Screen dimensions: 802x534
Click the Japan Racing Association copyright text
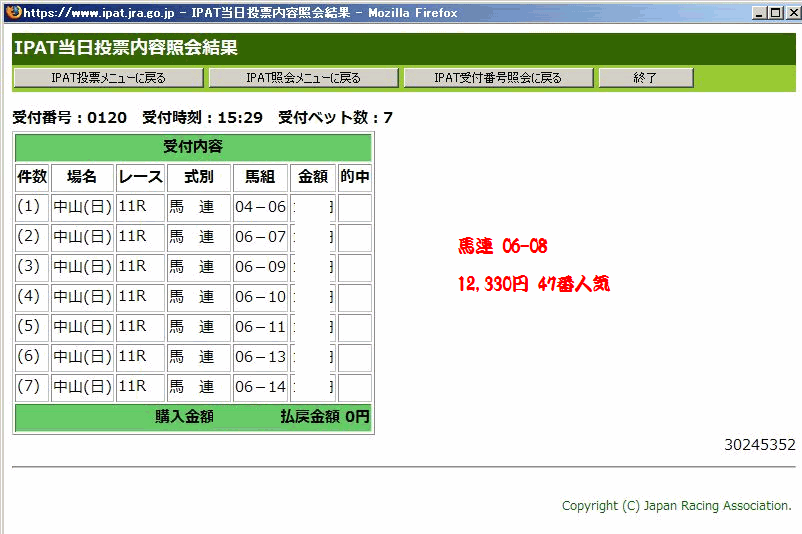click(677, 506)
